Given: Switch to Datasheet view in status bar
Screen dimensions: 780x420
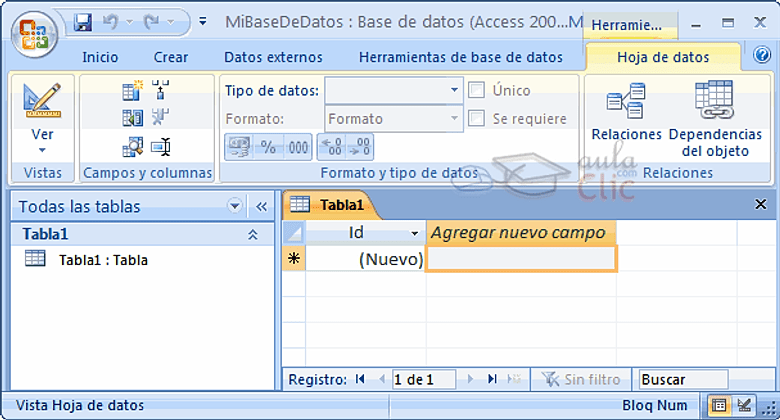Looking at the screenshot, I should click(x=719, y=406).
